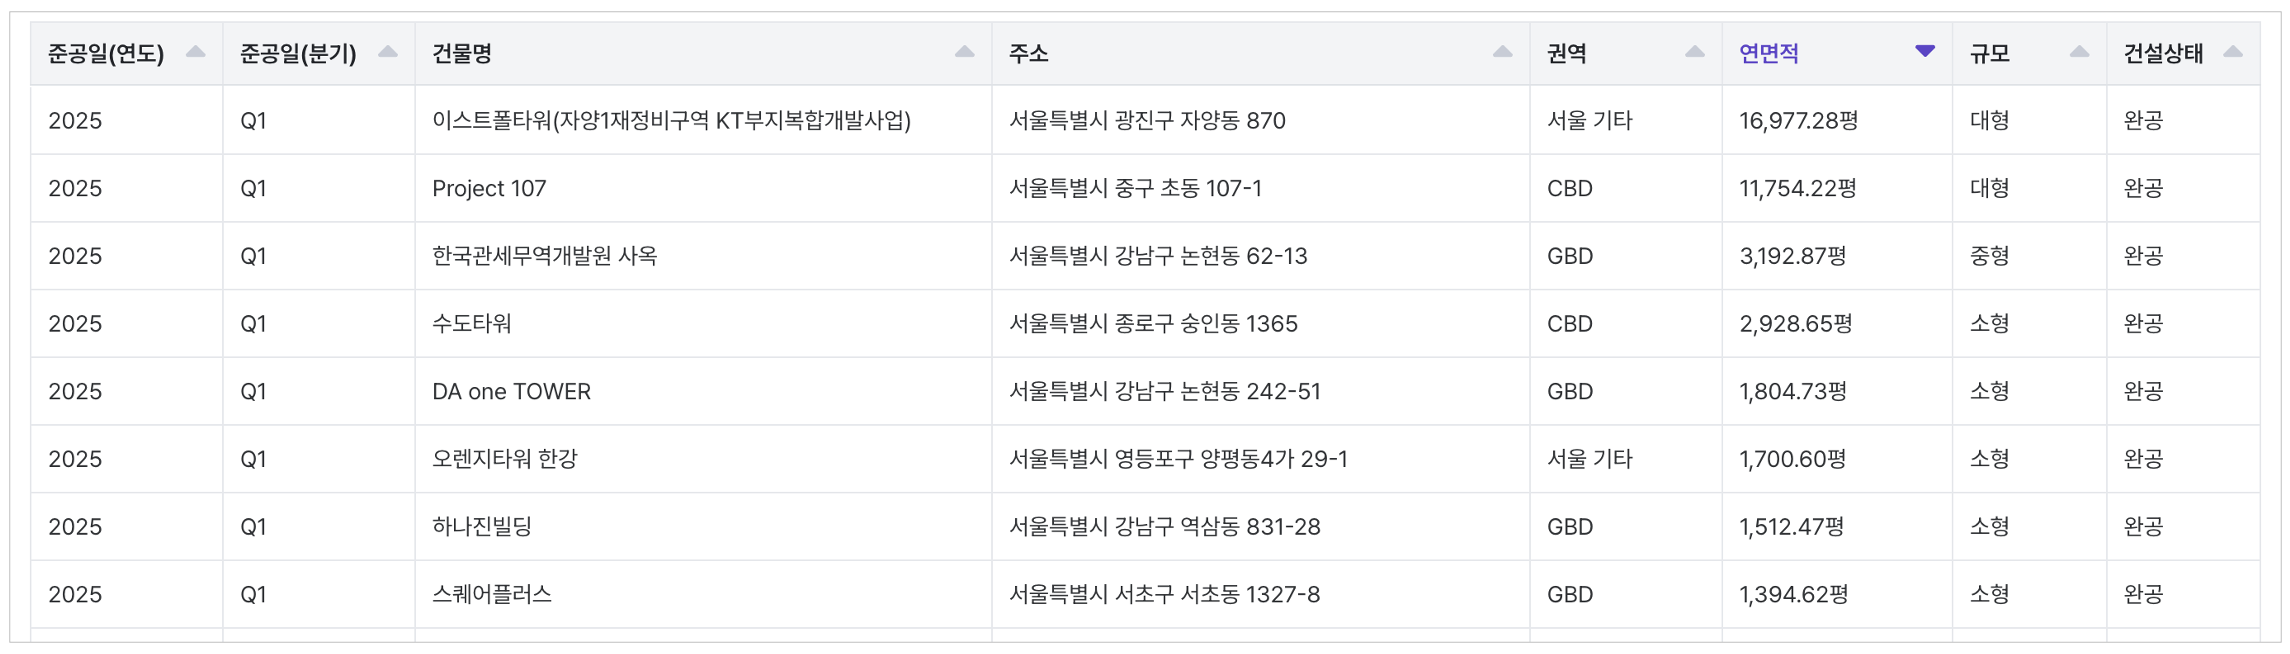Sort by 건설상태 arrow icon
This screenshot has height=654, width=2290.
pyautogui.click(x=2233, y=52)
